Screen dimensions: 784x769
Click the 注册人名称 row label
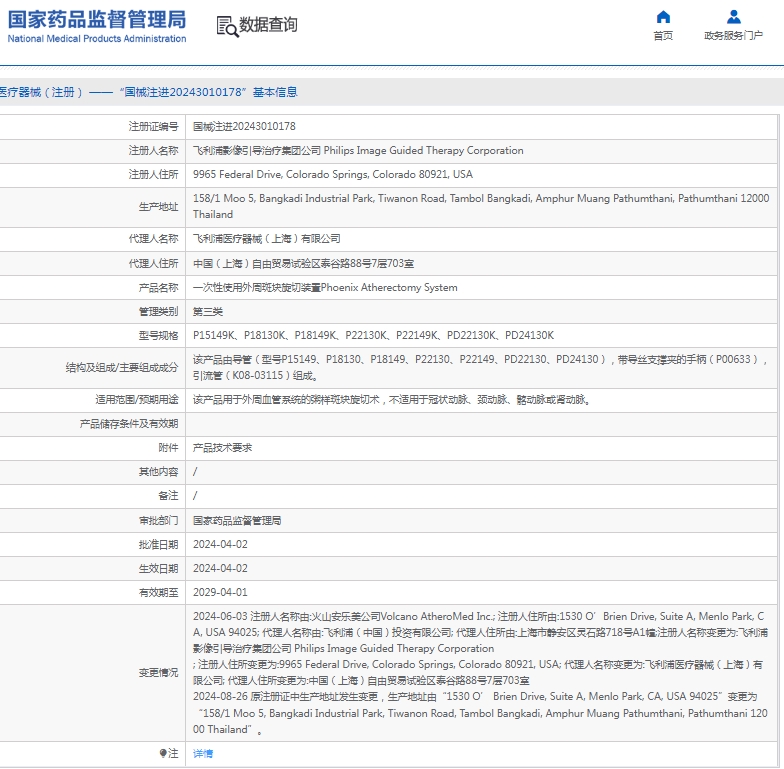coord(154,150)
